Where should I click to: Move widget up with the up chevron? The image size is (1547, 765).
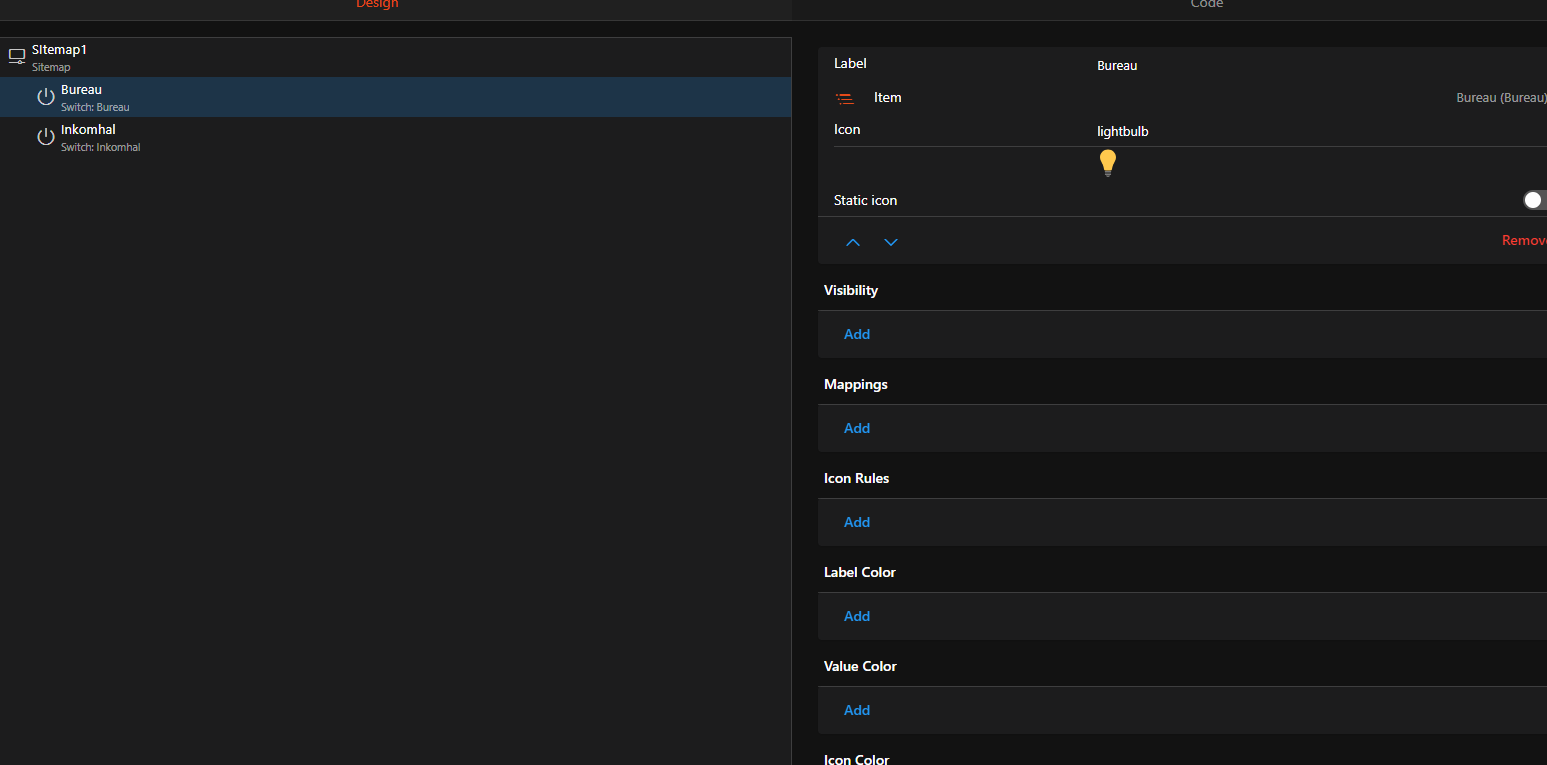[x=853, y=242]
